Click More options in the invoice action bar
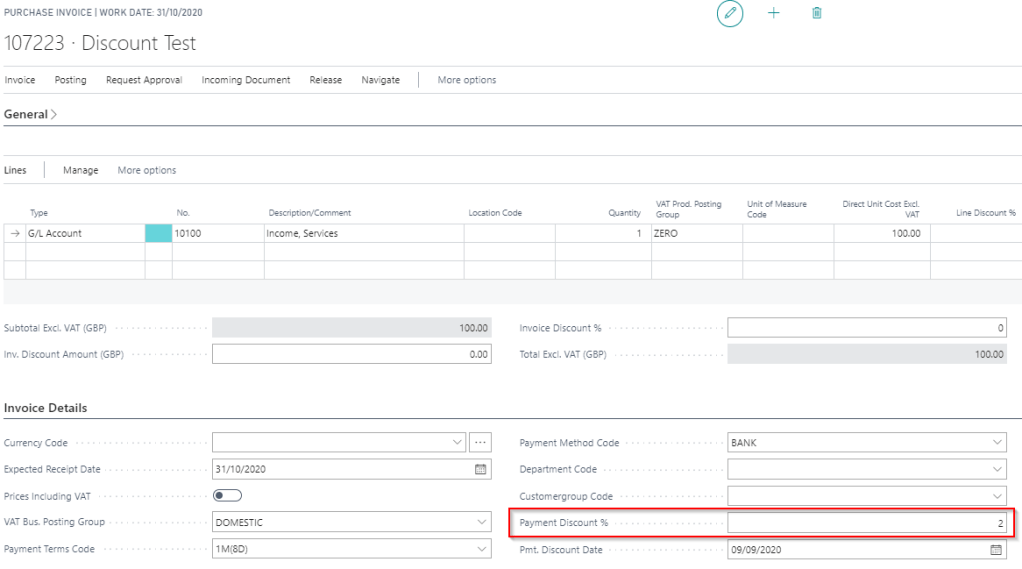 (466, 80)
